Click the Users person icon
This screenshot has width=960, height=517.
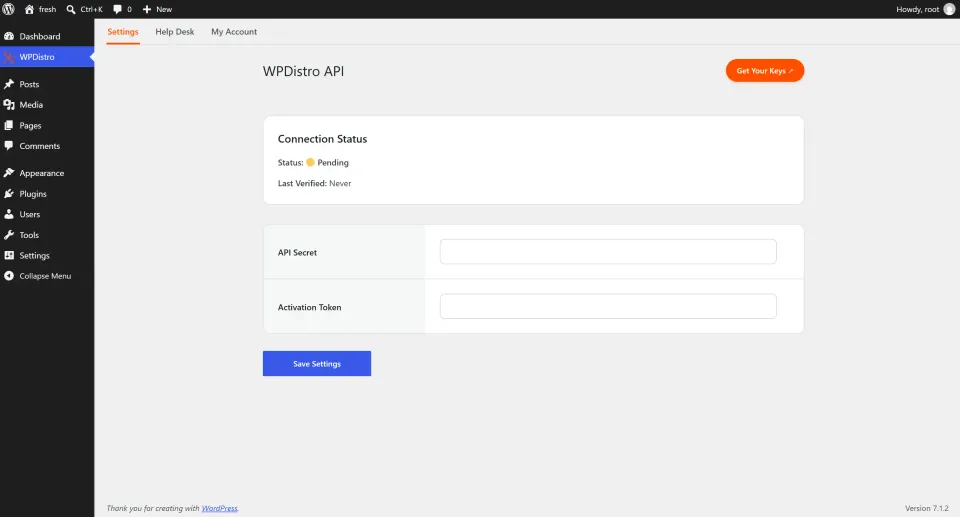point(9,214)
